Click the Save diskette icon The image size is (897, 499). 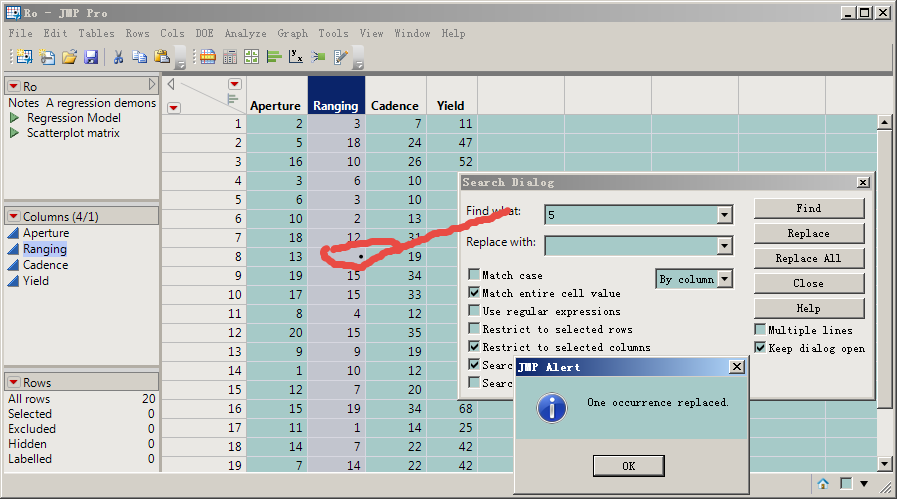tap(91, 57)
